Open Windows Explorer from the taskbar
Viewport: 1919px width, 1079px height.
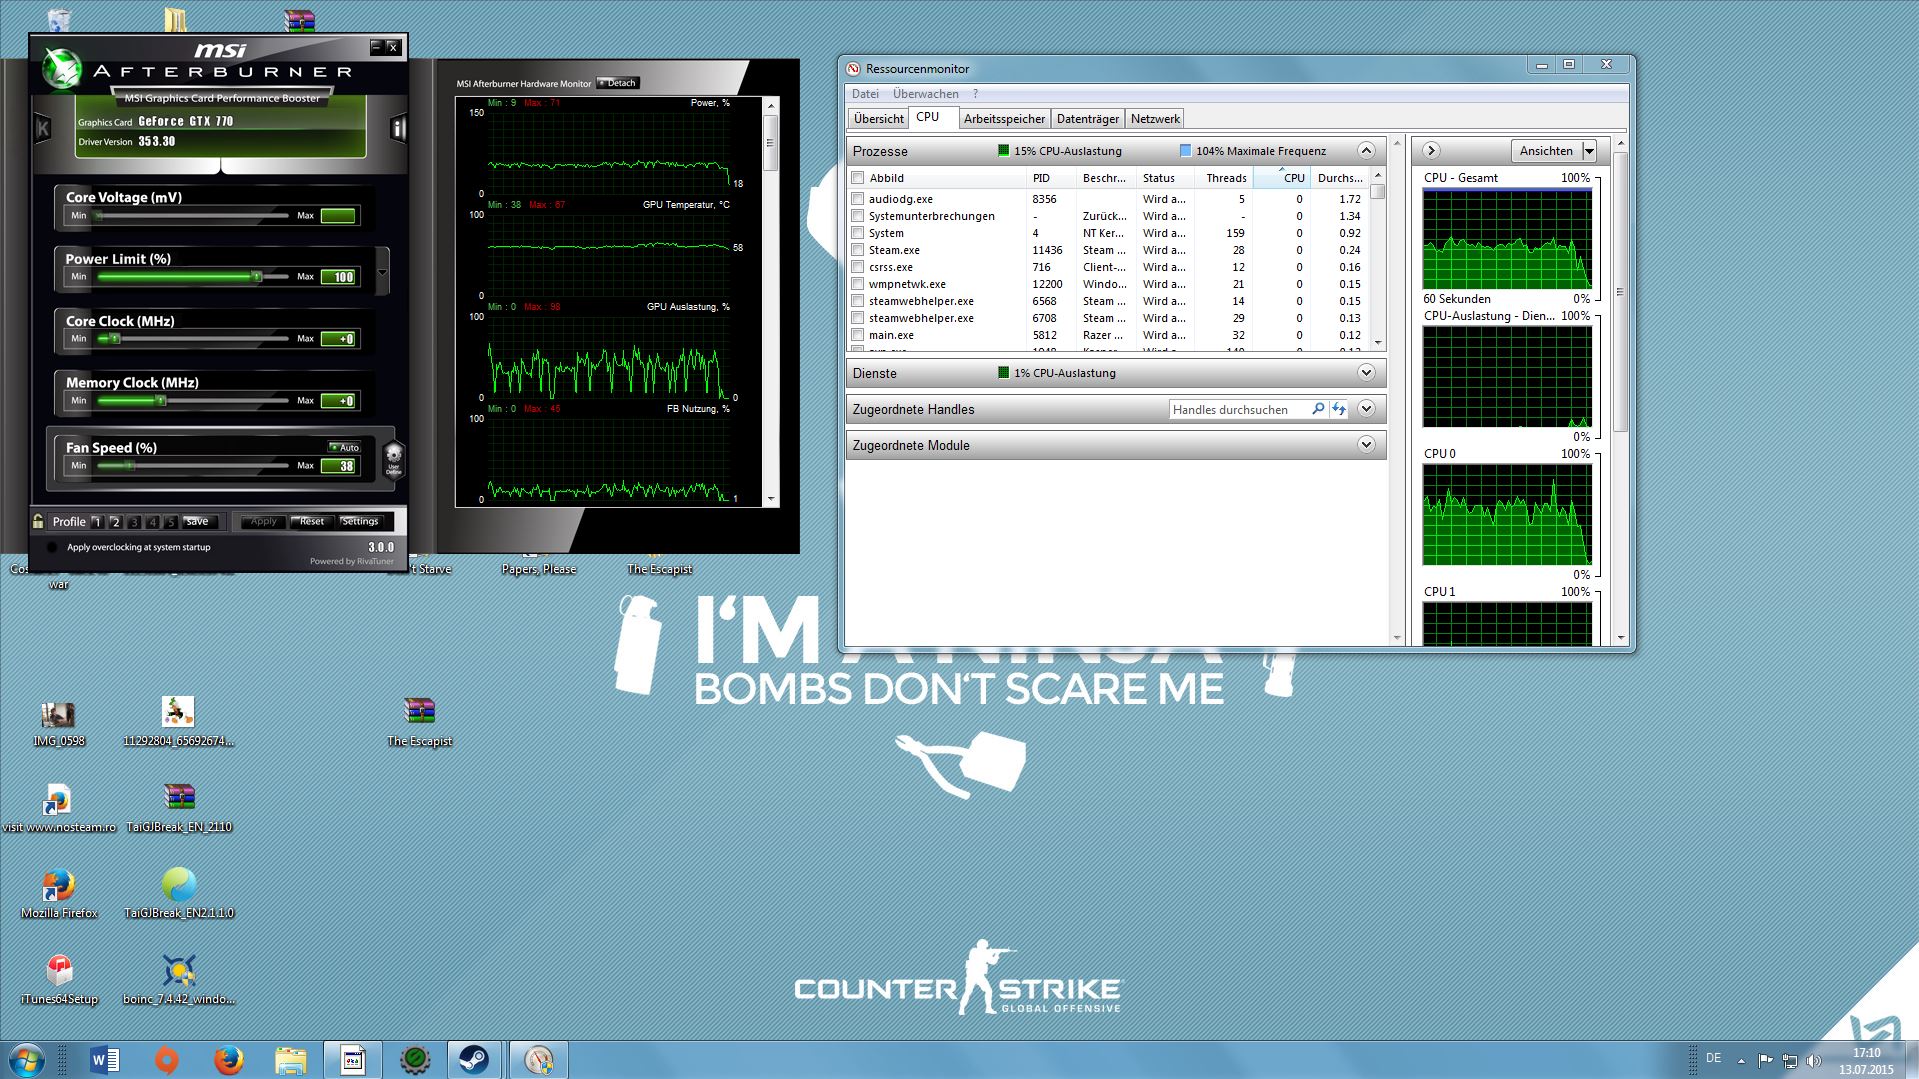tap(291, 1060)
